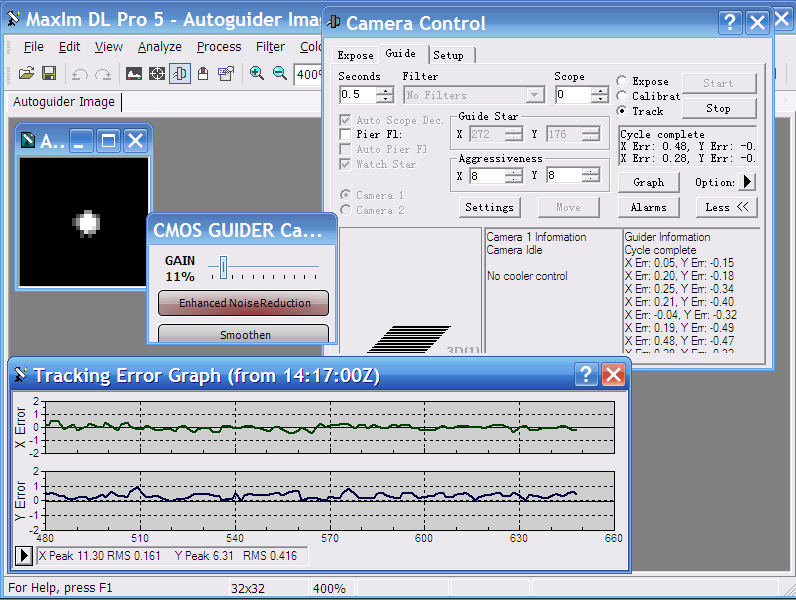The height and width of the screenshot is (600, 796).
Task: Click the zoom percentage box in toolbar
Action: tap(308, 75)
